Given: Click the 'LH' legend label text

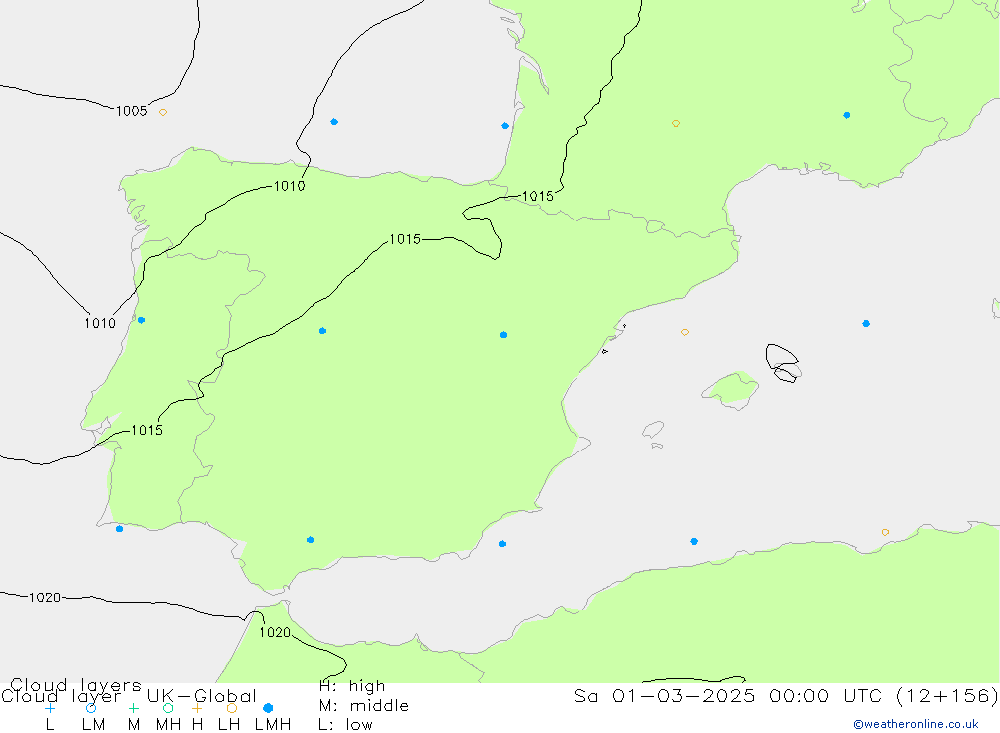Looking at the screenshot, I should click(x=229, y=725).
